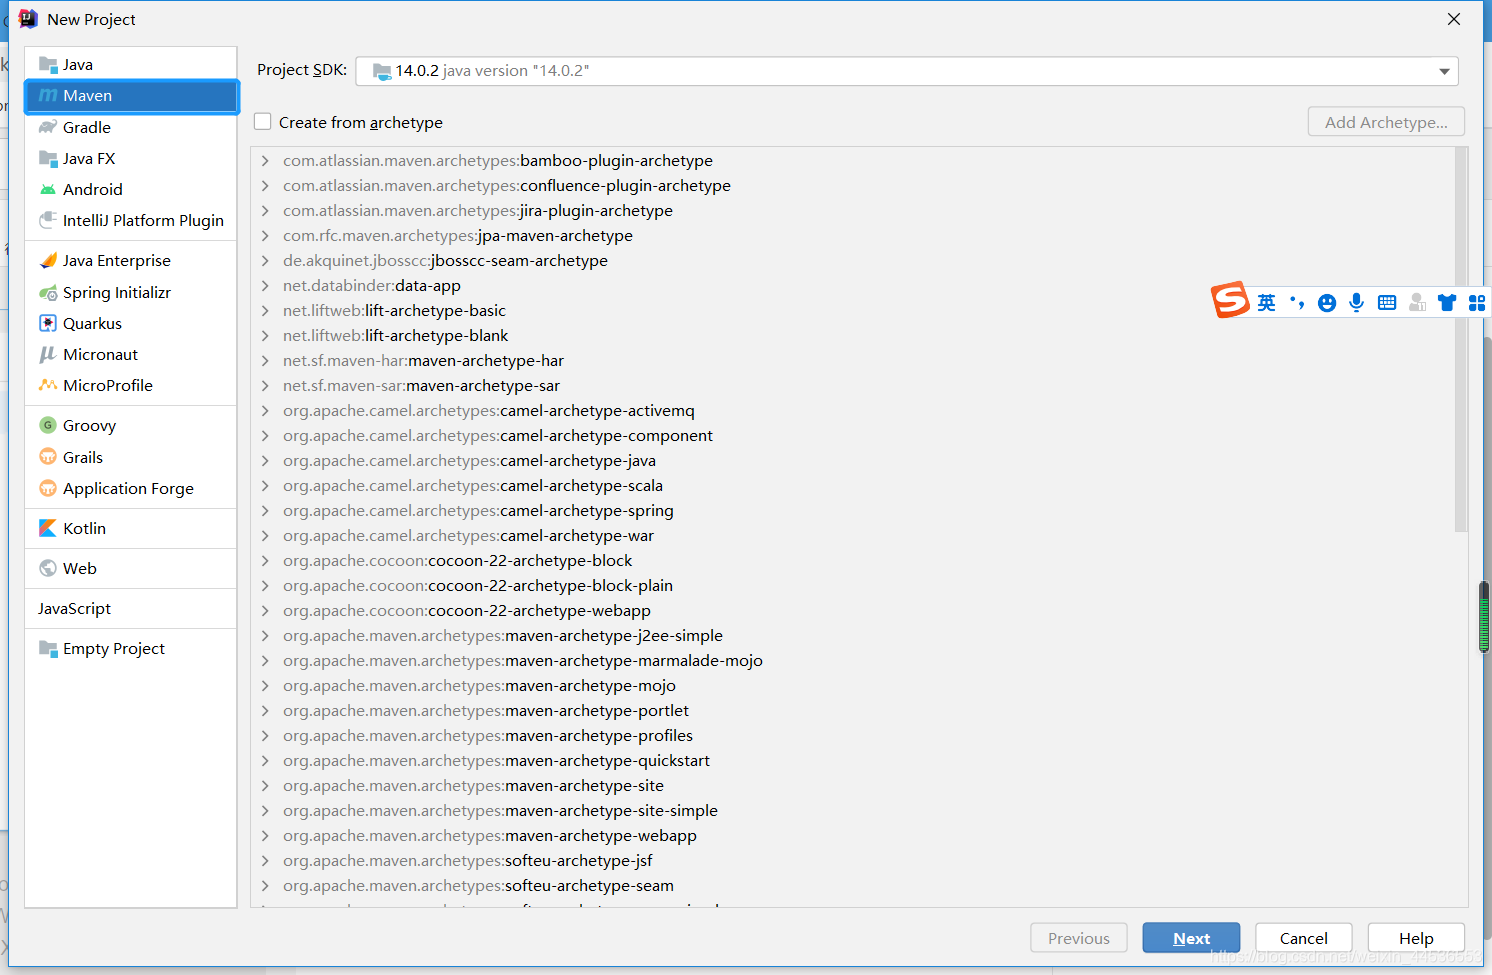
Task: Select jbosscc-seam-archetype row
Action: point(853,260)
